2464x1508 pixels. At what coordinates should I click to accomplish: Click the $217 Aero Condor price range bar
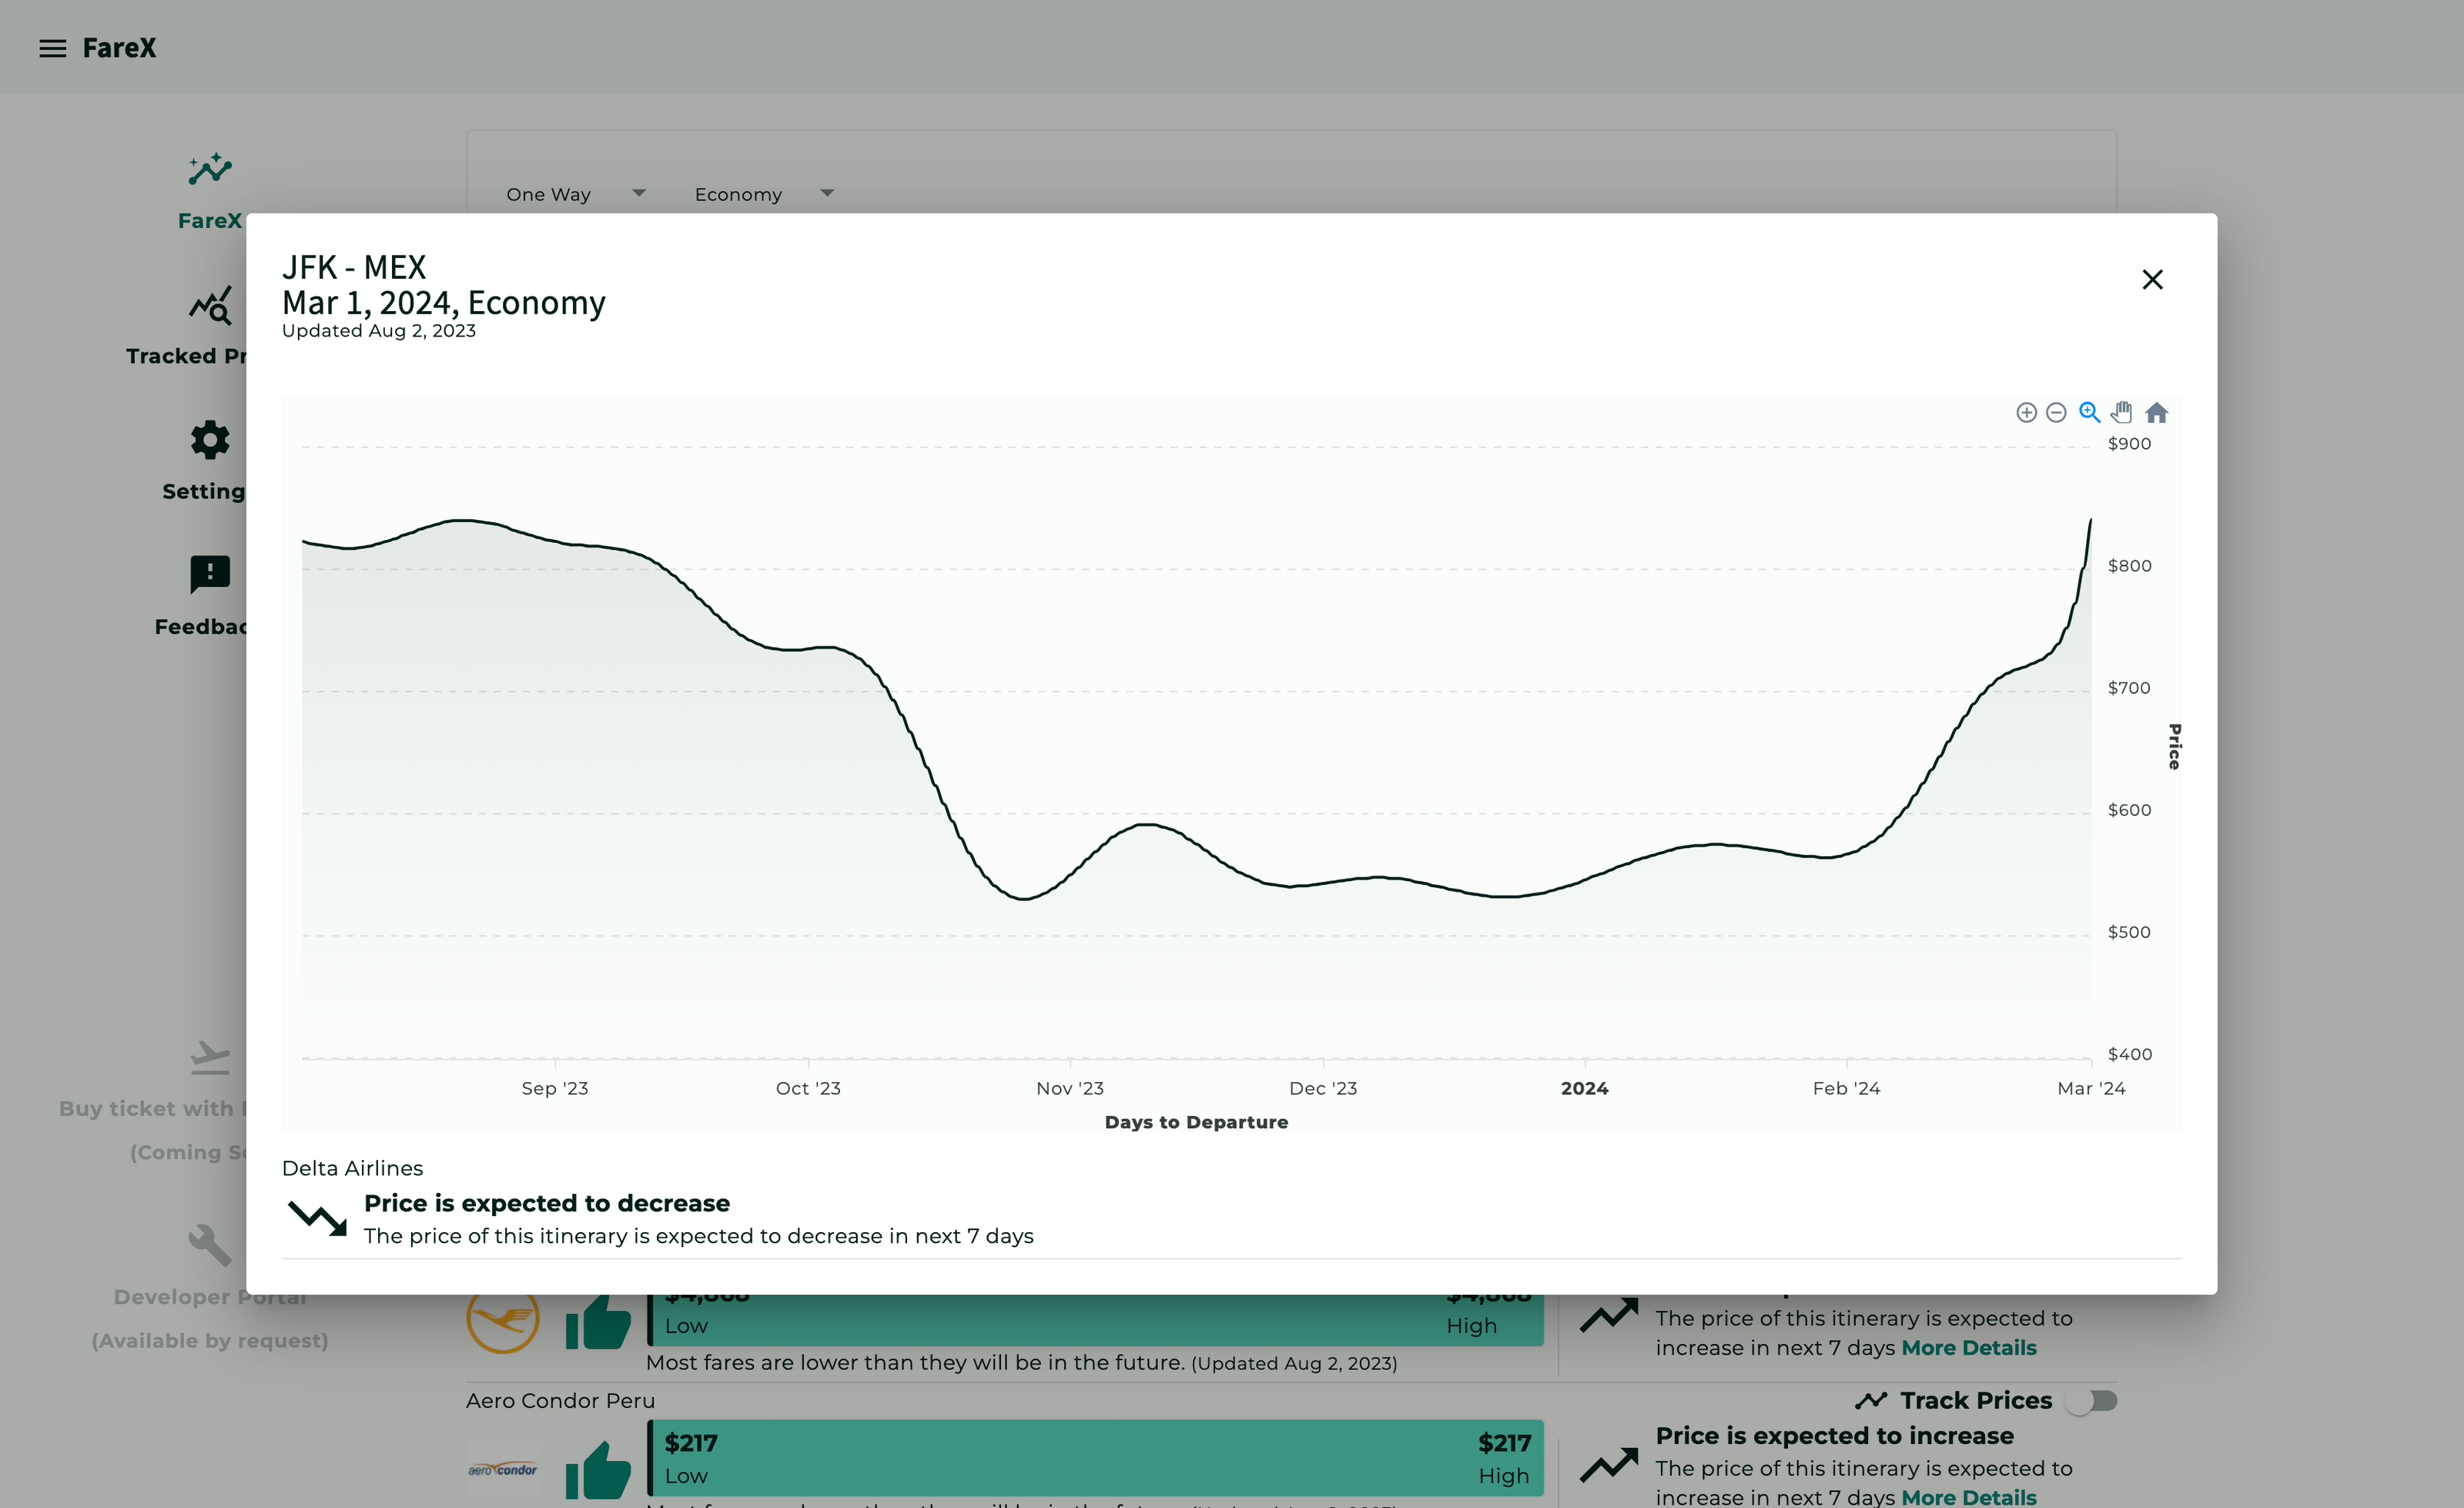click(1094, 1457)
